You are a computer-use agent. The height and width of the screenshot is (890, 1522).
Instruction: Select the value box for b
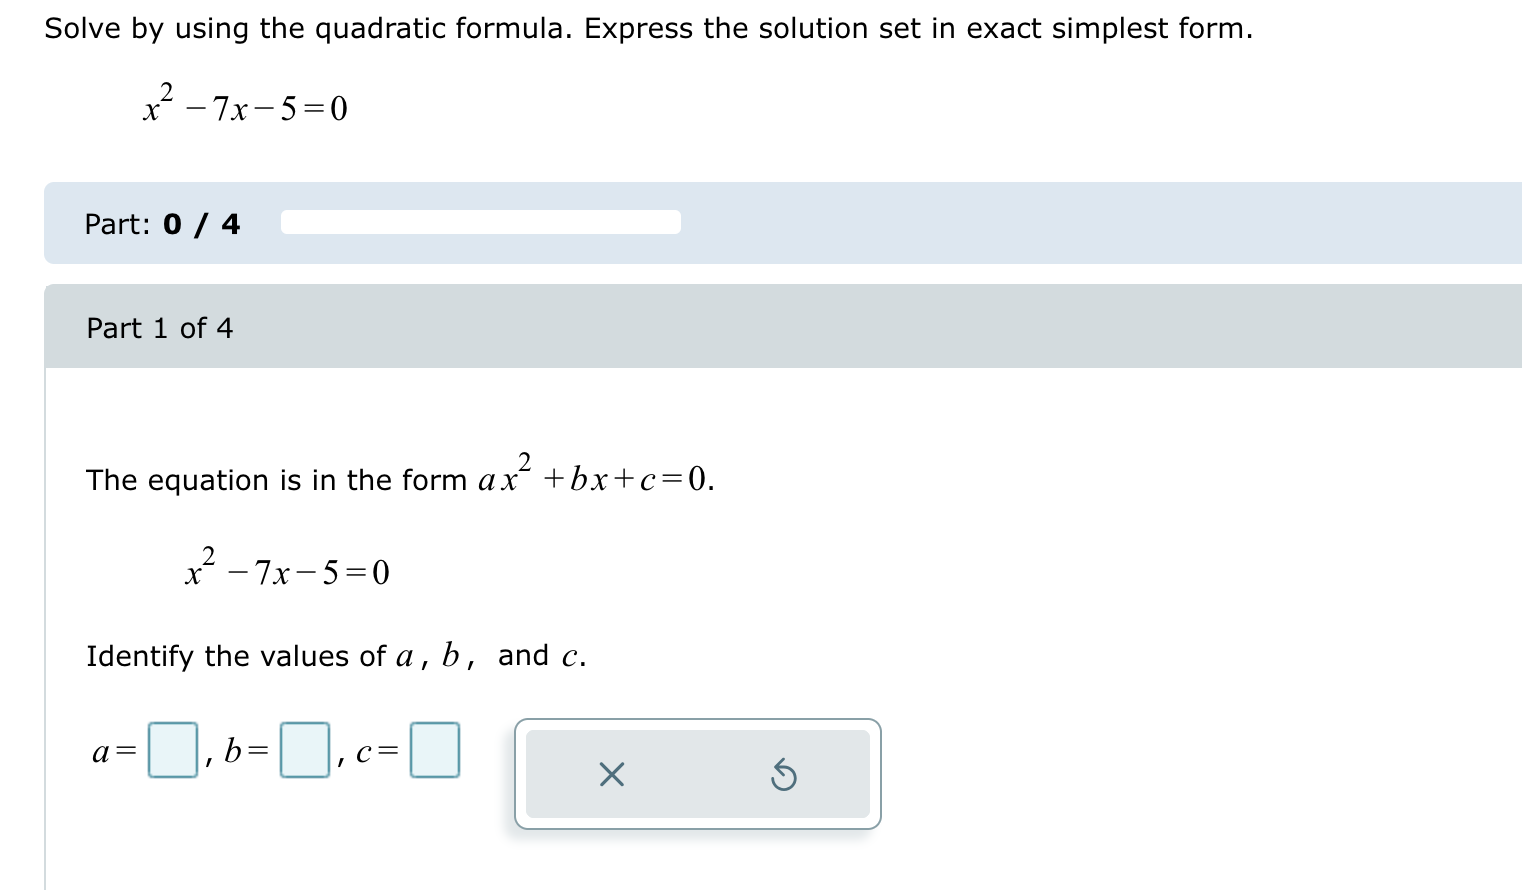[304, 750]
